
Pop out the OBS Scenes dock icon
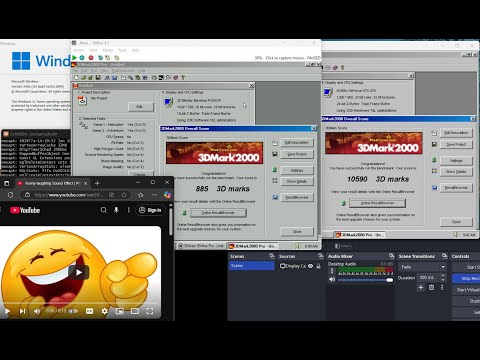(272, 256)
